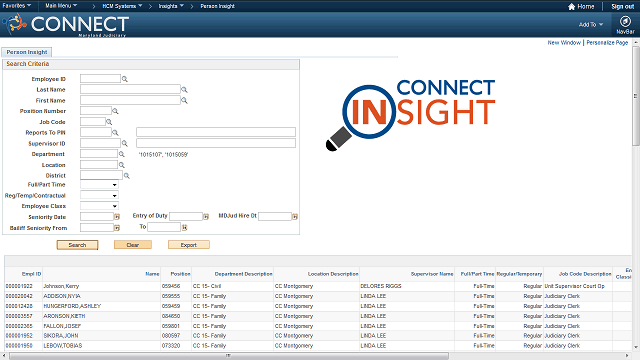Image resolution: width=640 pixels, height=360 pixels.
Task: Select the SIKORA,JOHN name cell
Action: coord(61,336)
